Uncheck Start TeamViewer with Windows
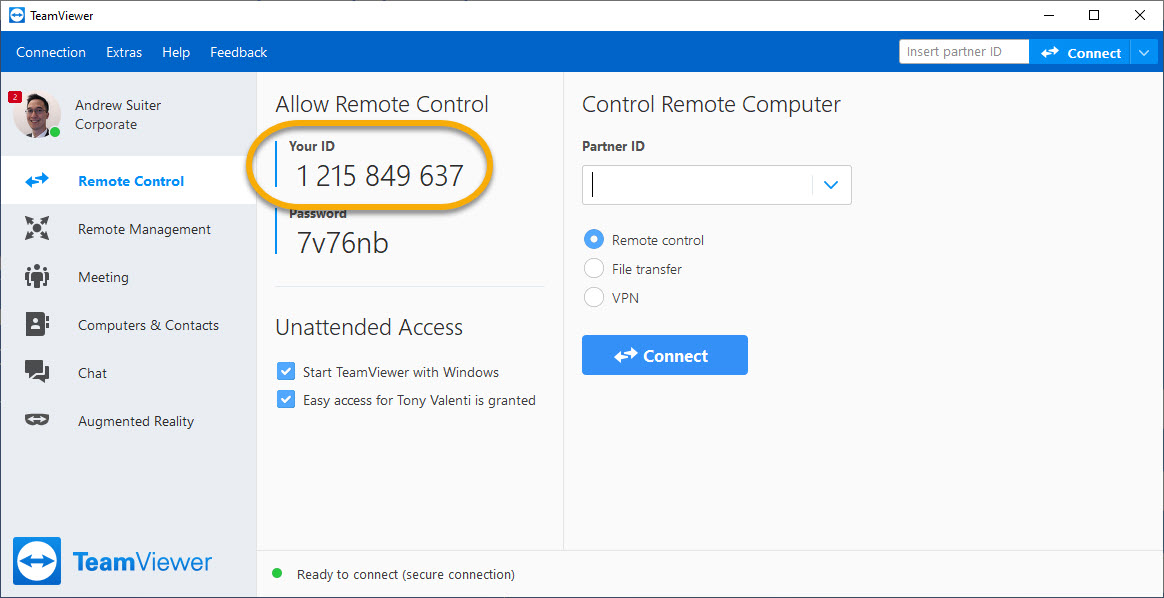 pos(286,371)
